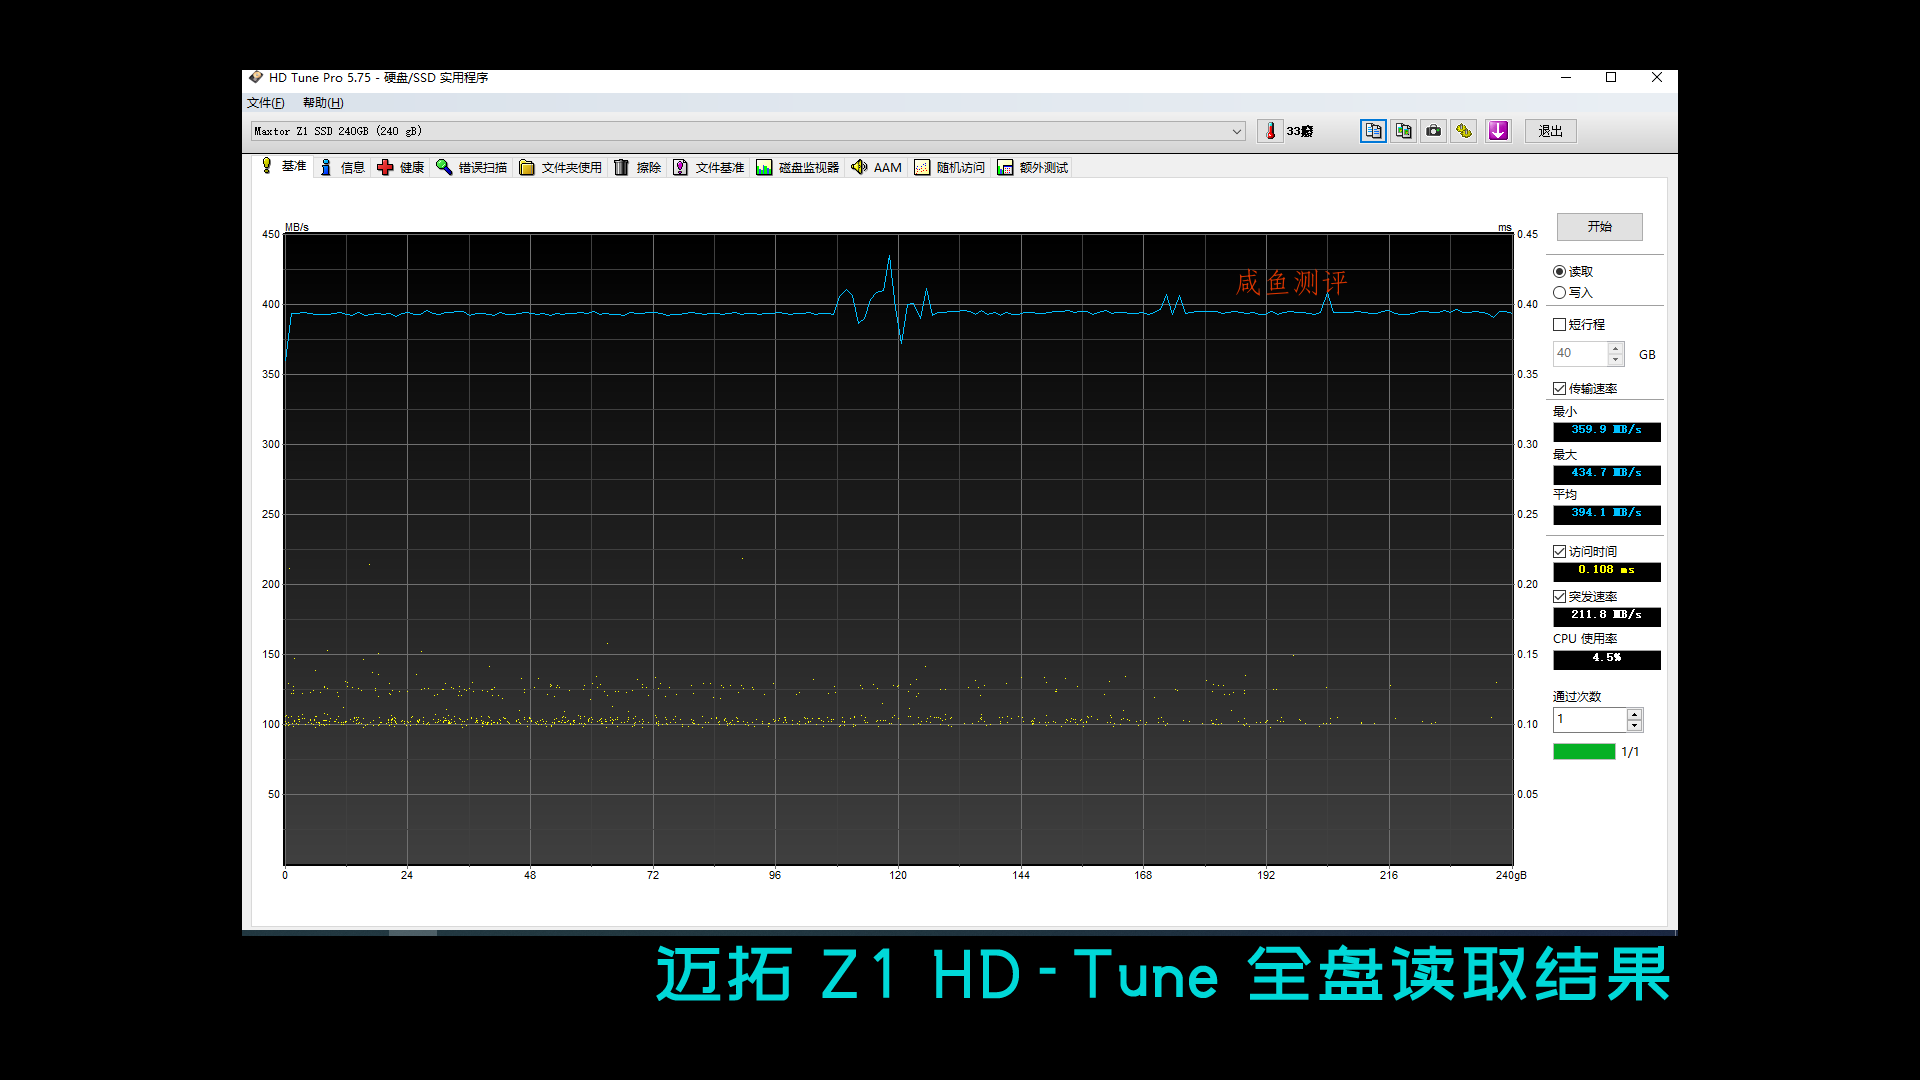Image resolution: width=1920 pixels, height=1080 pixels.
Task: Click the speaker icon of AAM tab
Action: click(x=859, y=167)
